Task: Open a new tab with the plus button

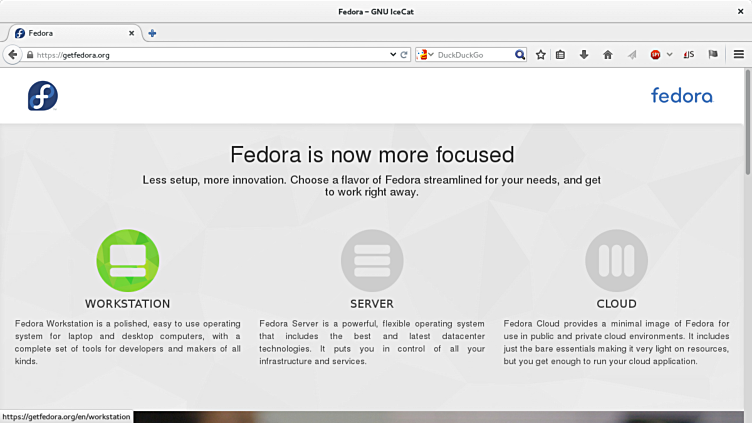Action: pos(152,33)
